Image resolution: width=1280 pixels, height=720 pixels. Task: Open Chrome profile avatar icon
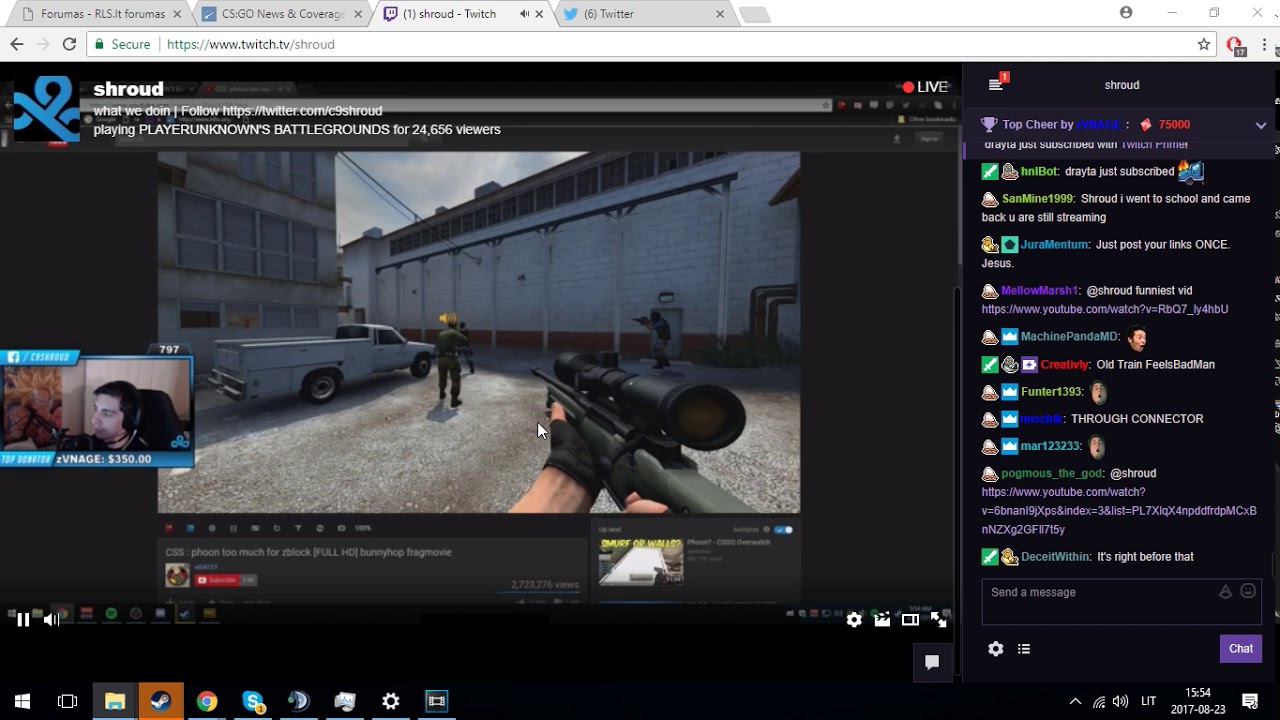(x=1127, y=13)
